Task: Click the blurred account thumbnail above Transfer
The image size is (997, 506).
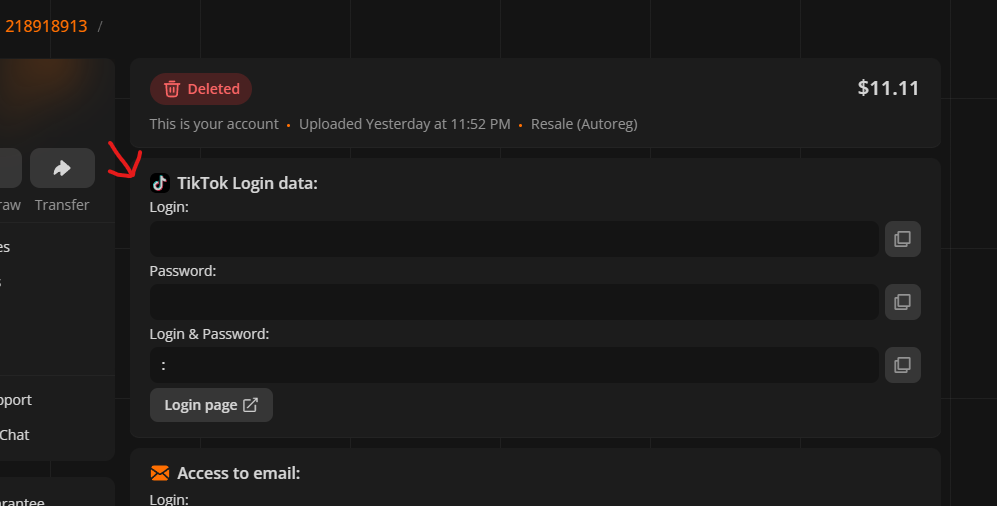Action: pos(57,102)
